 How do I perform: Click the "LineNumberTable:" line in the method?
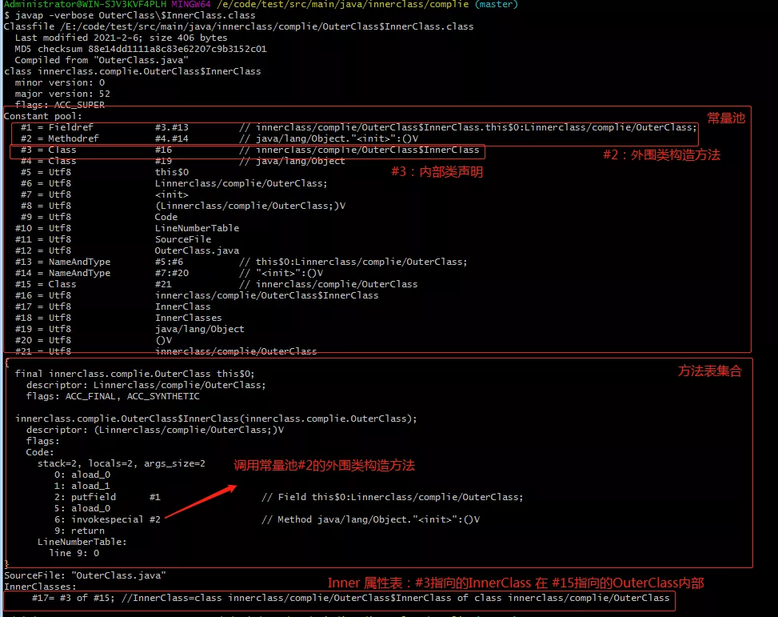[82, 542]
